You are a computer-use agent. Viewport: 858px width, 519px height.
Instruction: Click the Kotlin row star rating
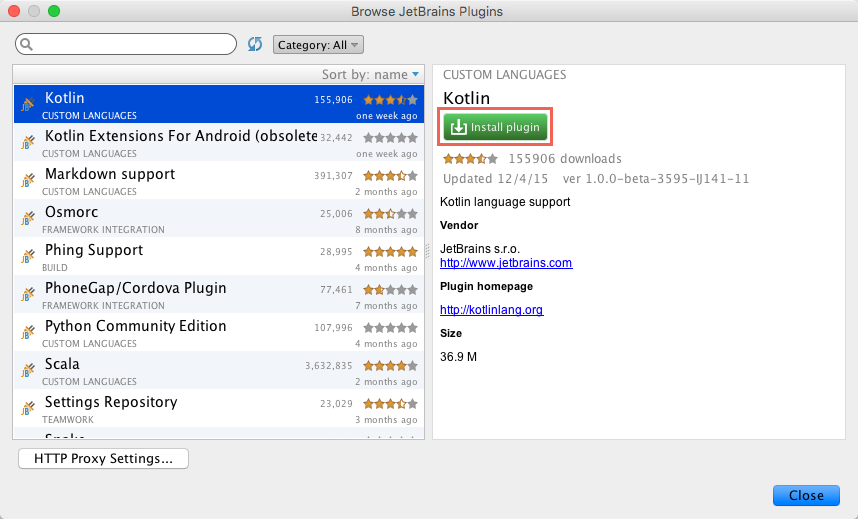click(390, 100)
